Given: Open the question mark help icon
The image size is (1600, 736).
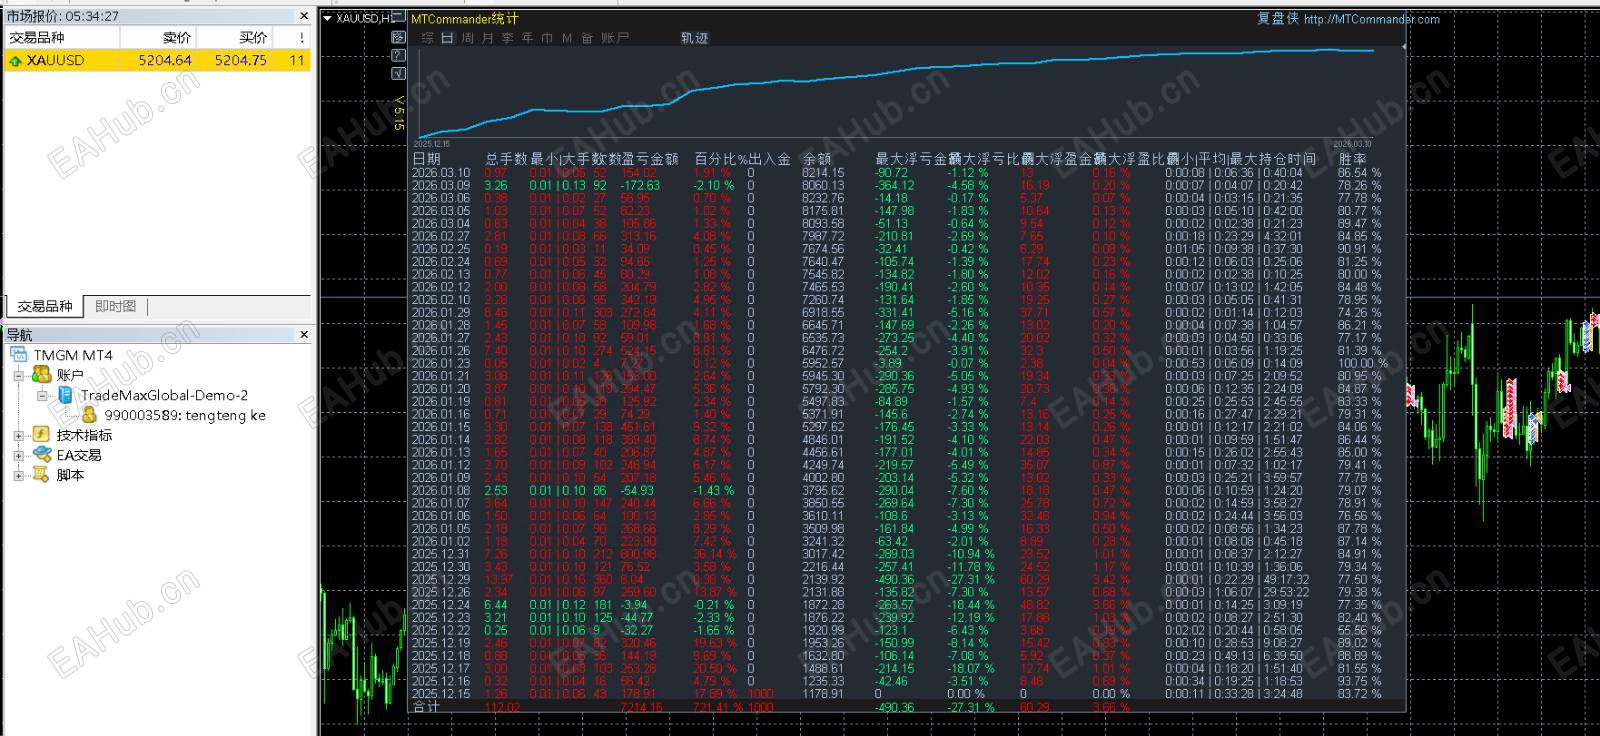Looking at the screenshot, I should click(x=398, y=55).
